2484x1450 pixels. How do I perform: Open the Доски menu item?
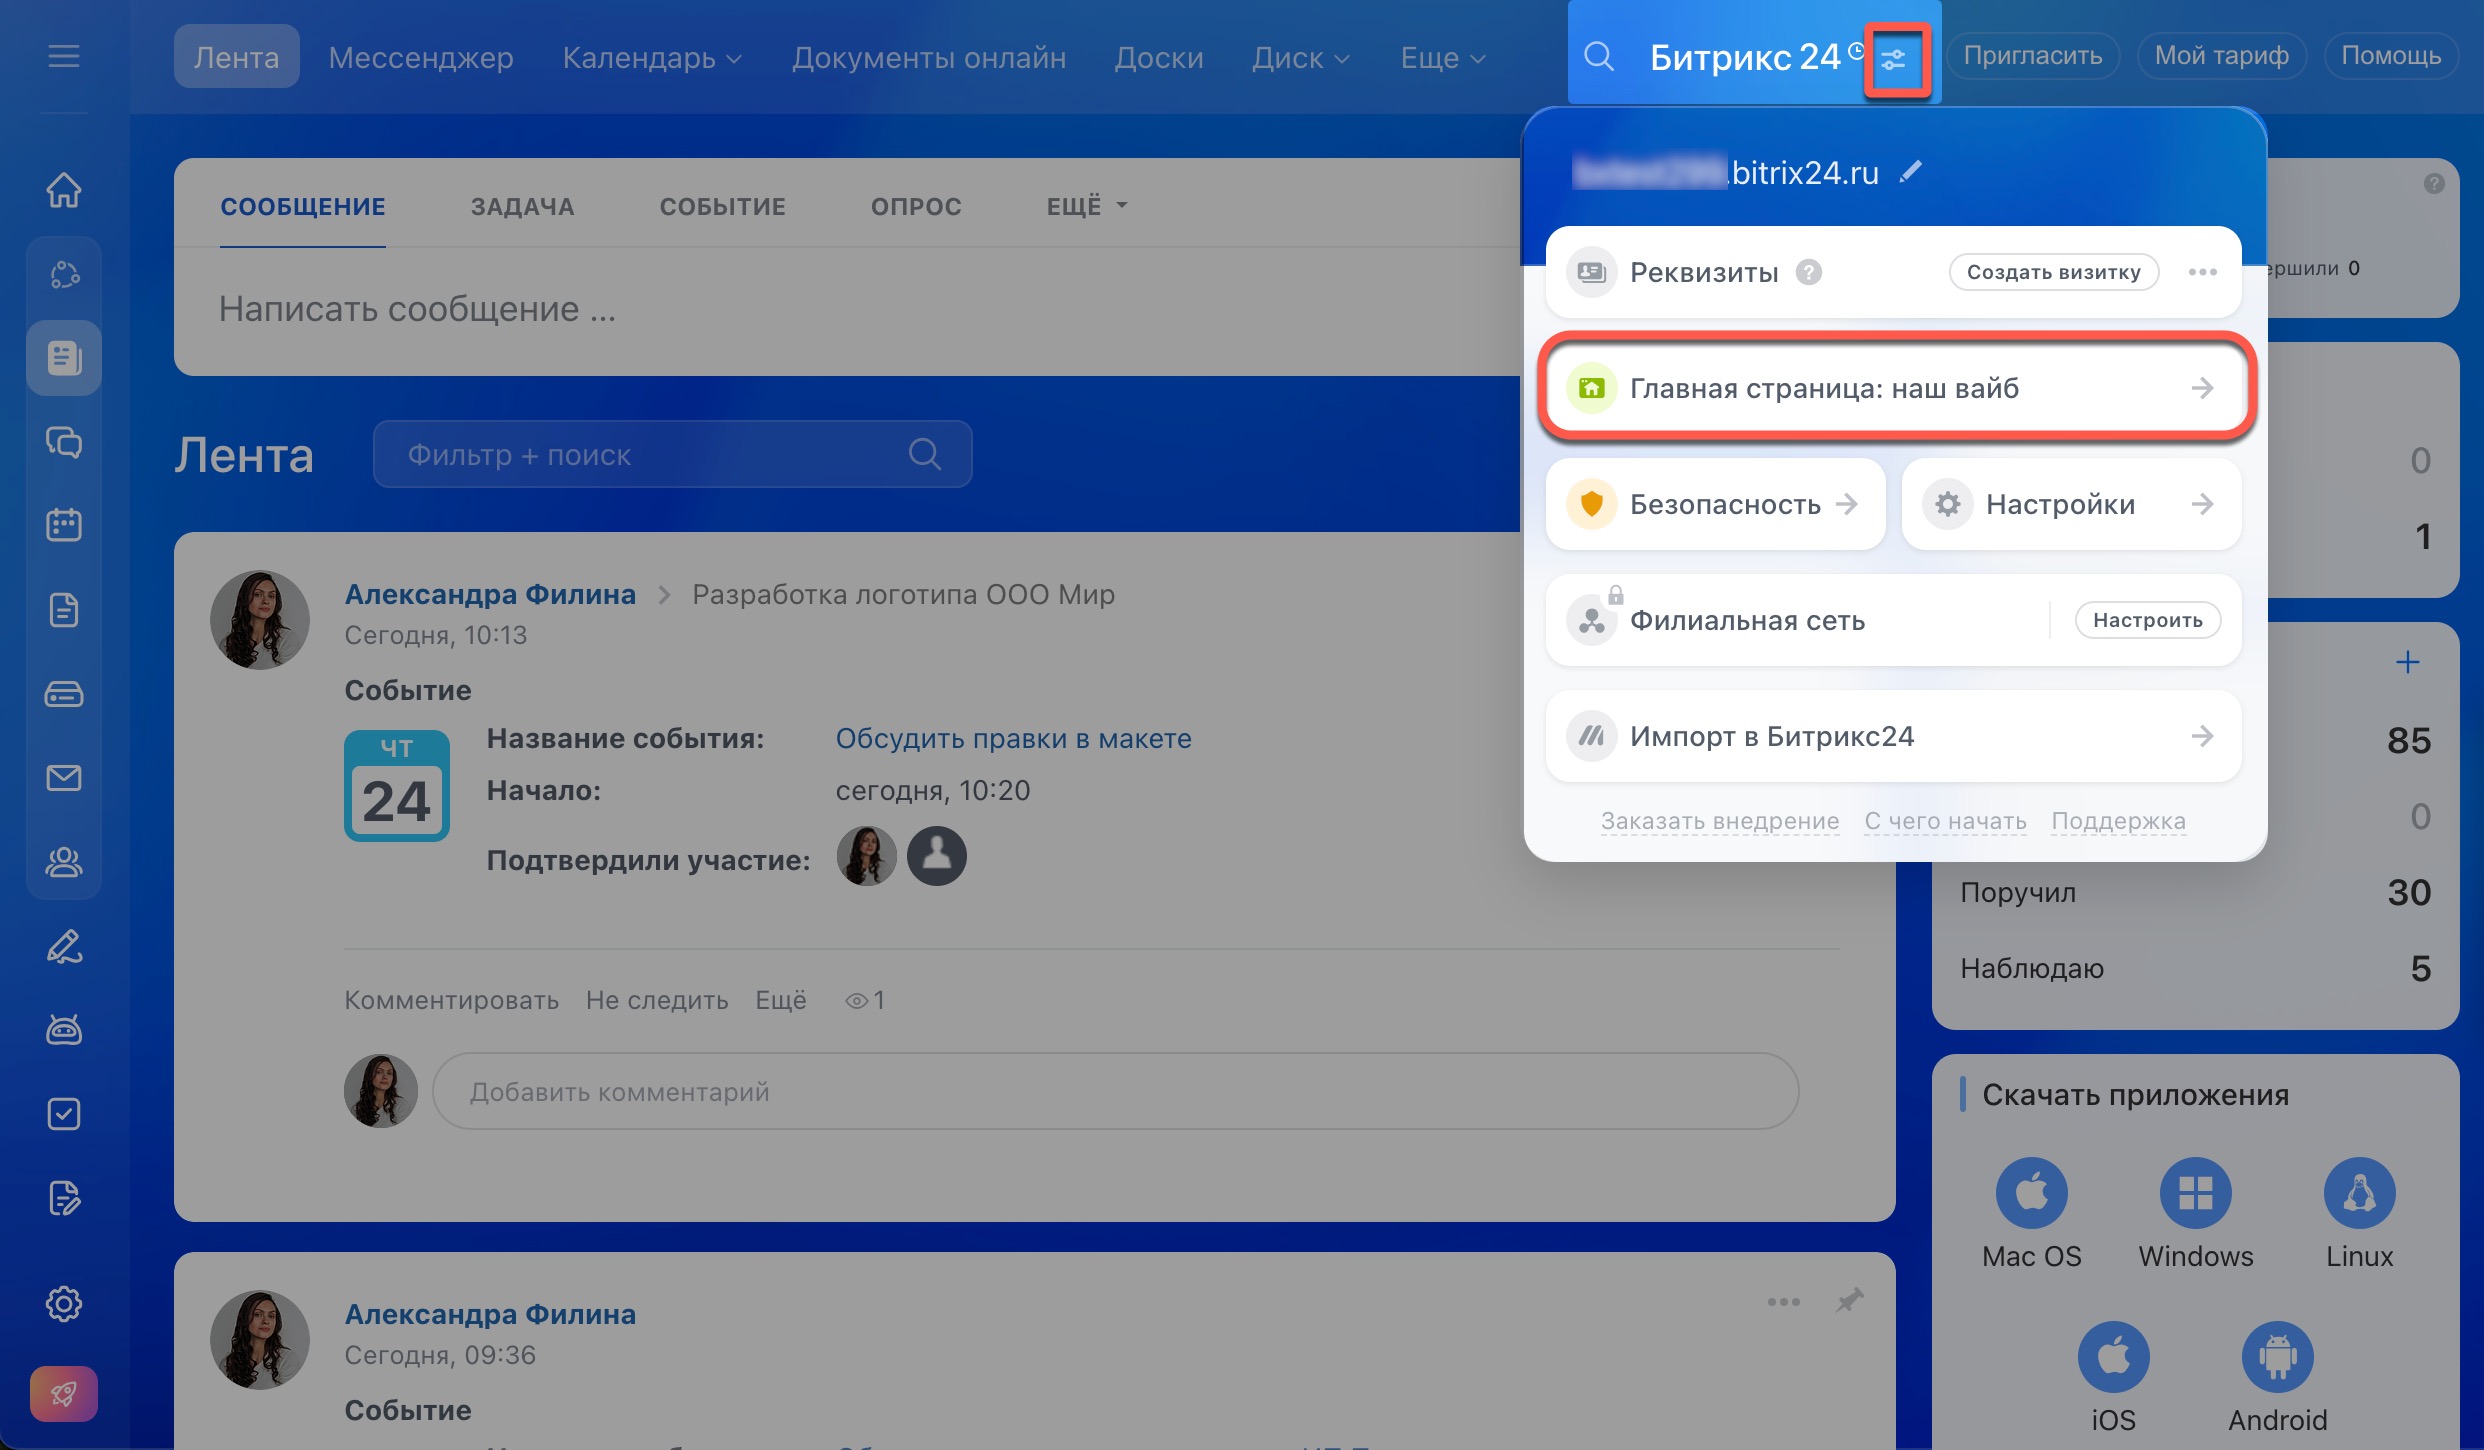tap(1159, 58)
